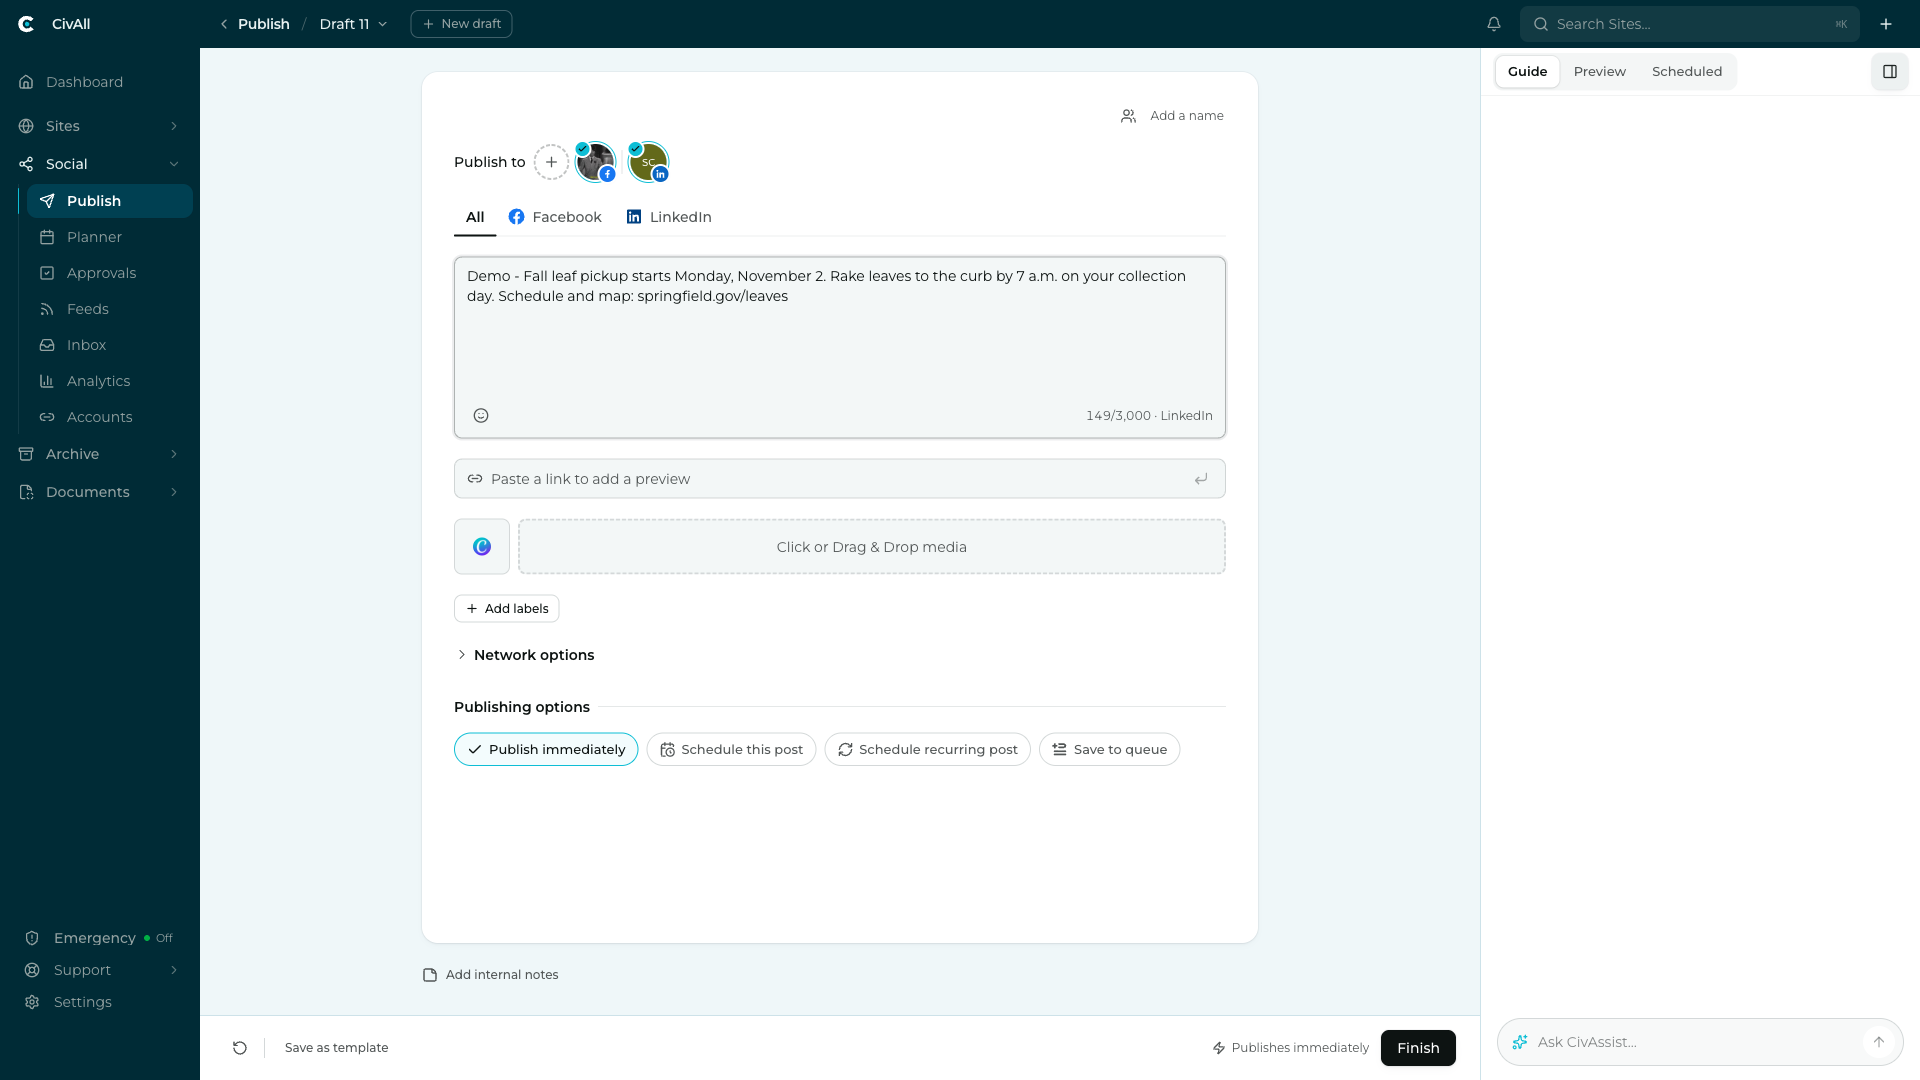Open the Dashboard from sidebar

100,82
